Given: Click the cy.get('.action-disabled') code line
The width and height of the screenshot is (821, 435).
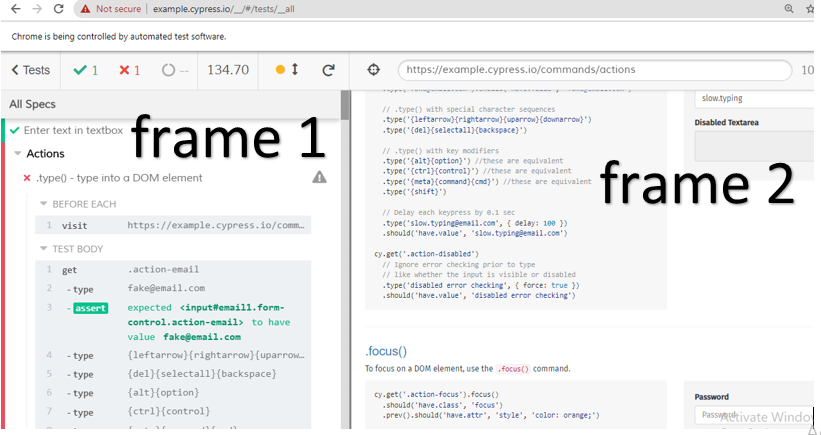Looking at the screenshot, I should point(426,254).
